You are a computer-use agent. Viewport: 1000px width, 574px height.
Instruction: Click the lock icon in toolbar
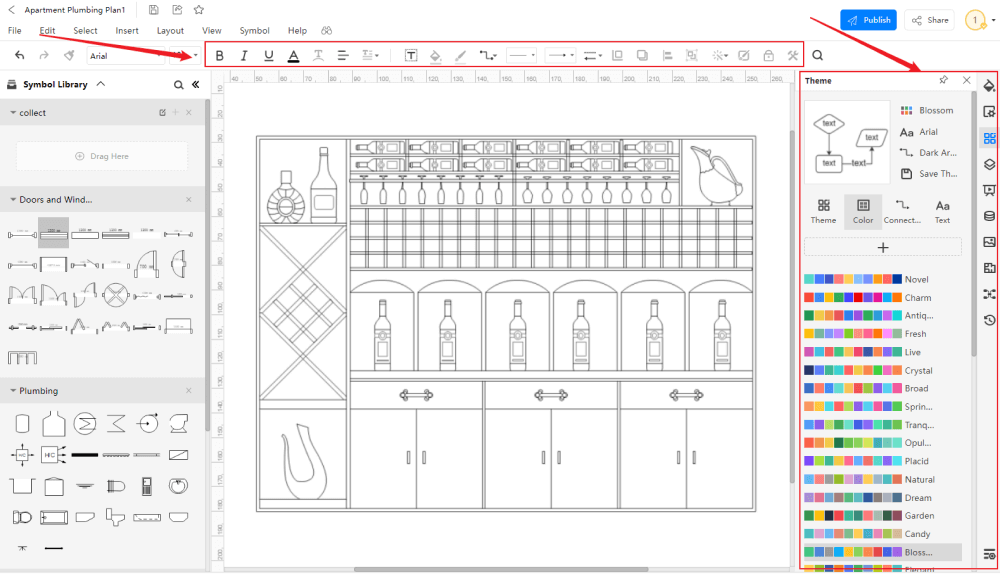click(768, 56)
